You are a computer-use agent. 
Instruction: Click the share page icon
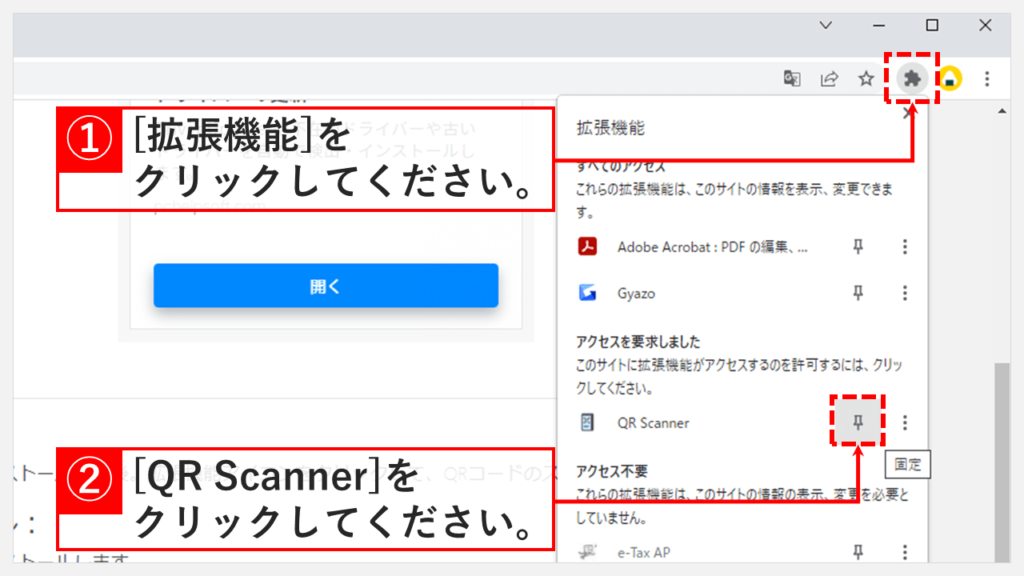click(829, 78)
